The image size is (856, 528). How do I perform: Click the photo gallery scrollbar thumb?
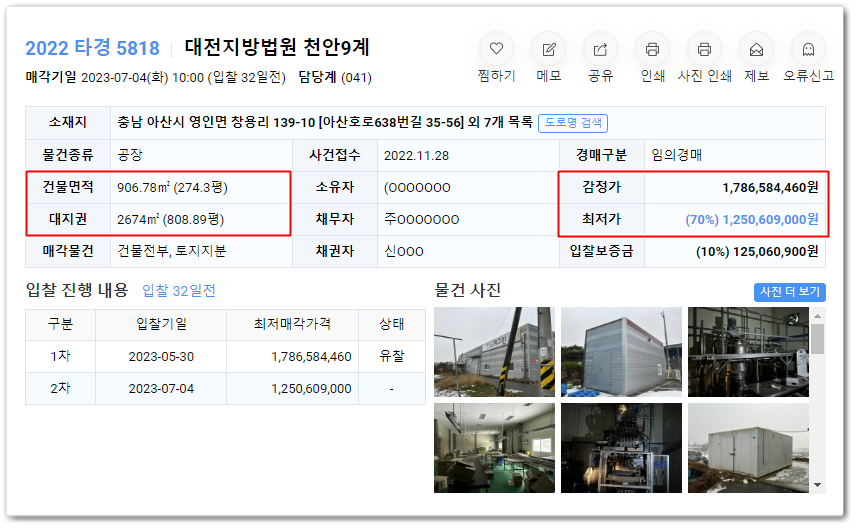[x=817, y=339]
